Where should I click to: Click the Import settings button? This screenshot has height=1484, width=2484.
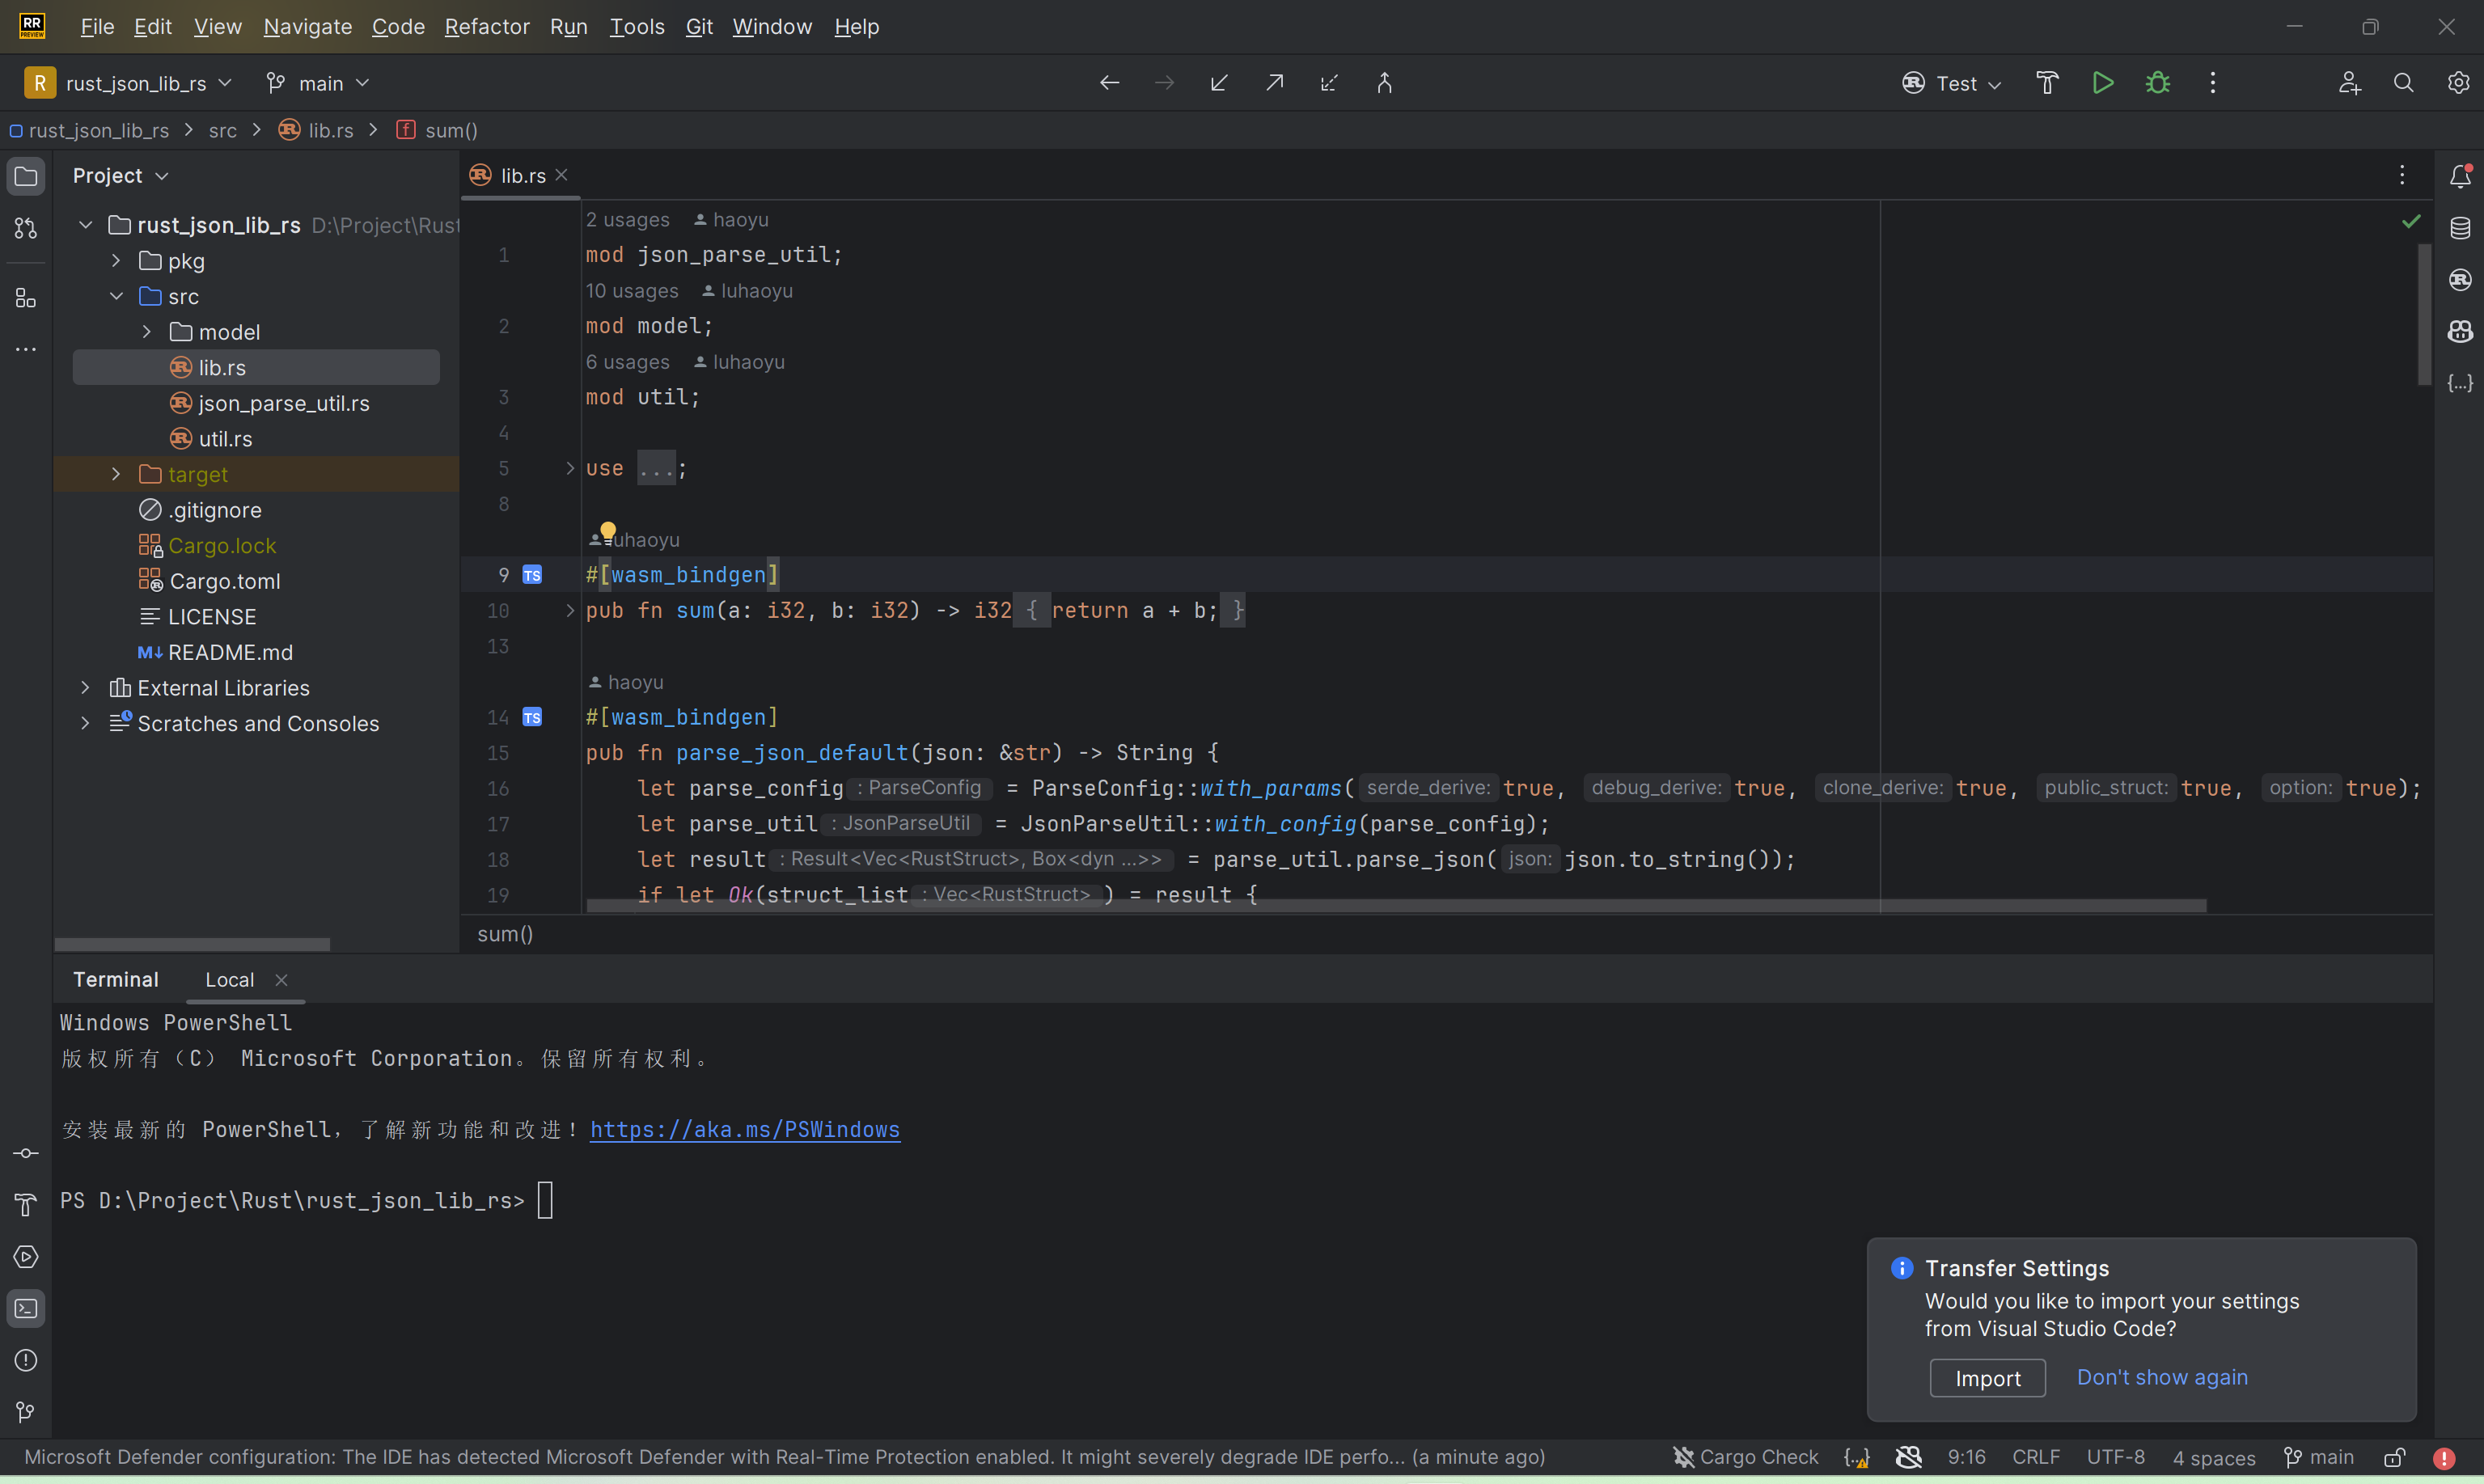pyautogui.click(x=1987, y=1378)
